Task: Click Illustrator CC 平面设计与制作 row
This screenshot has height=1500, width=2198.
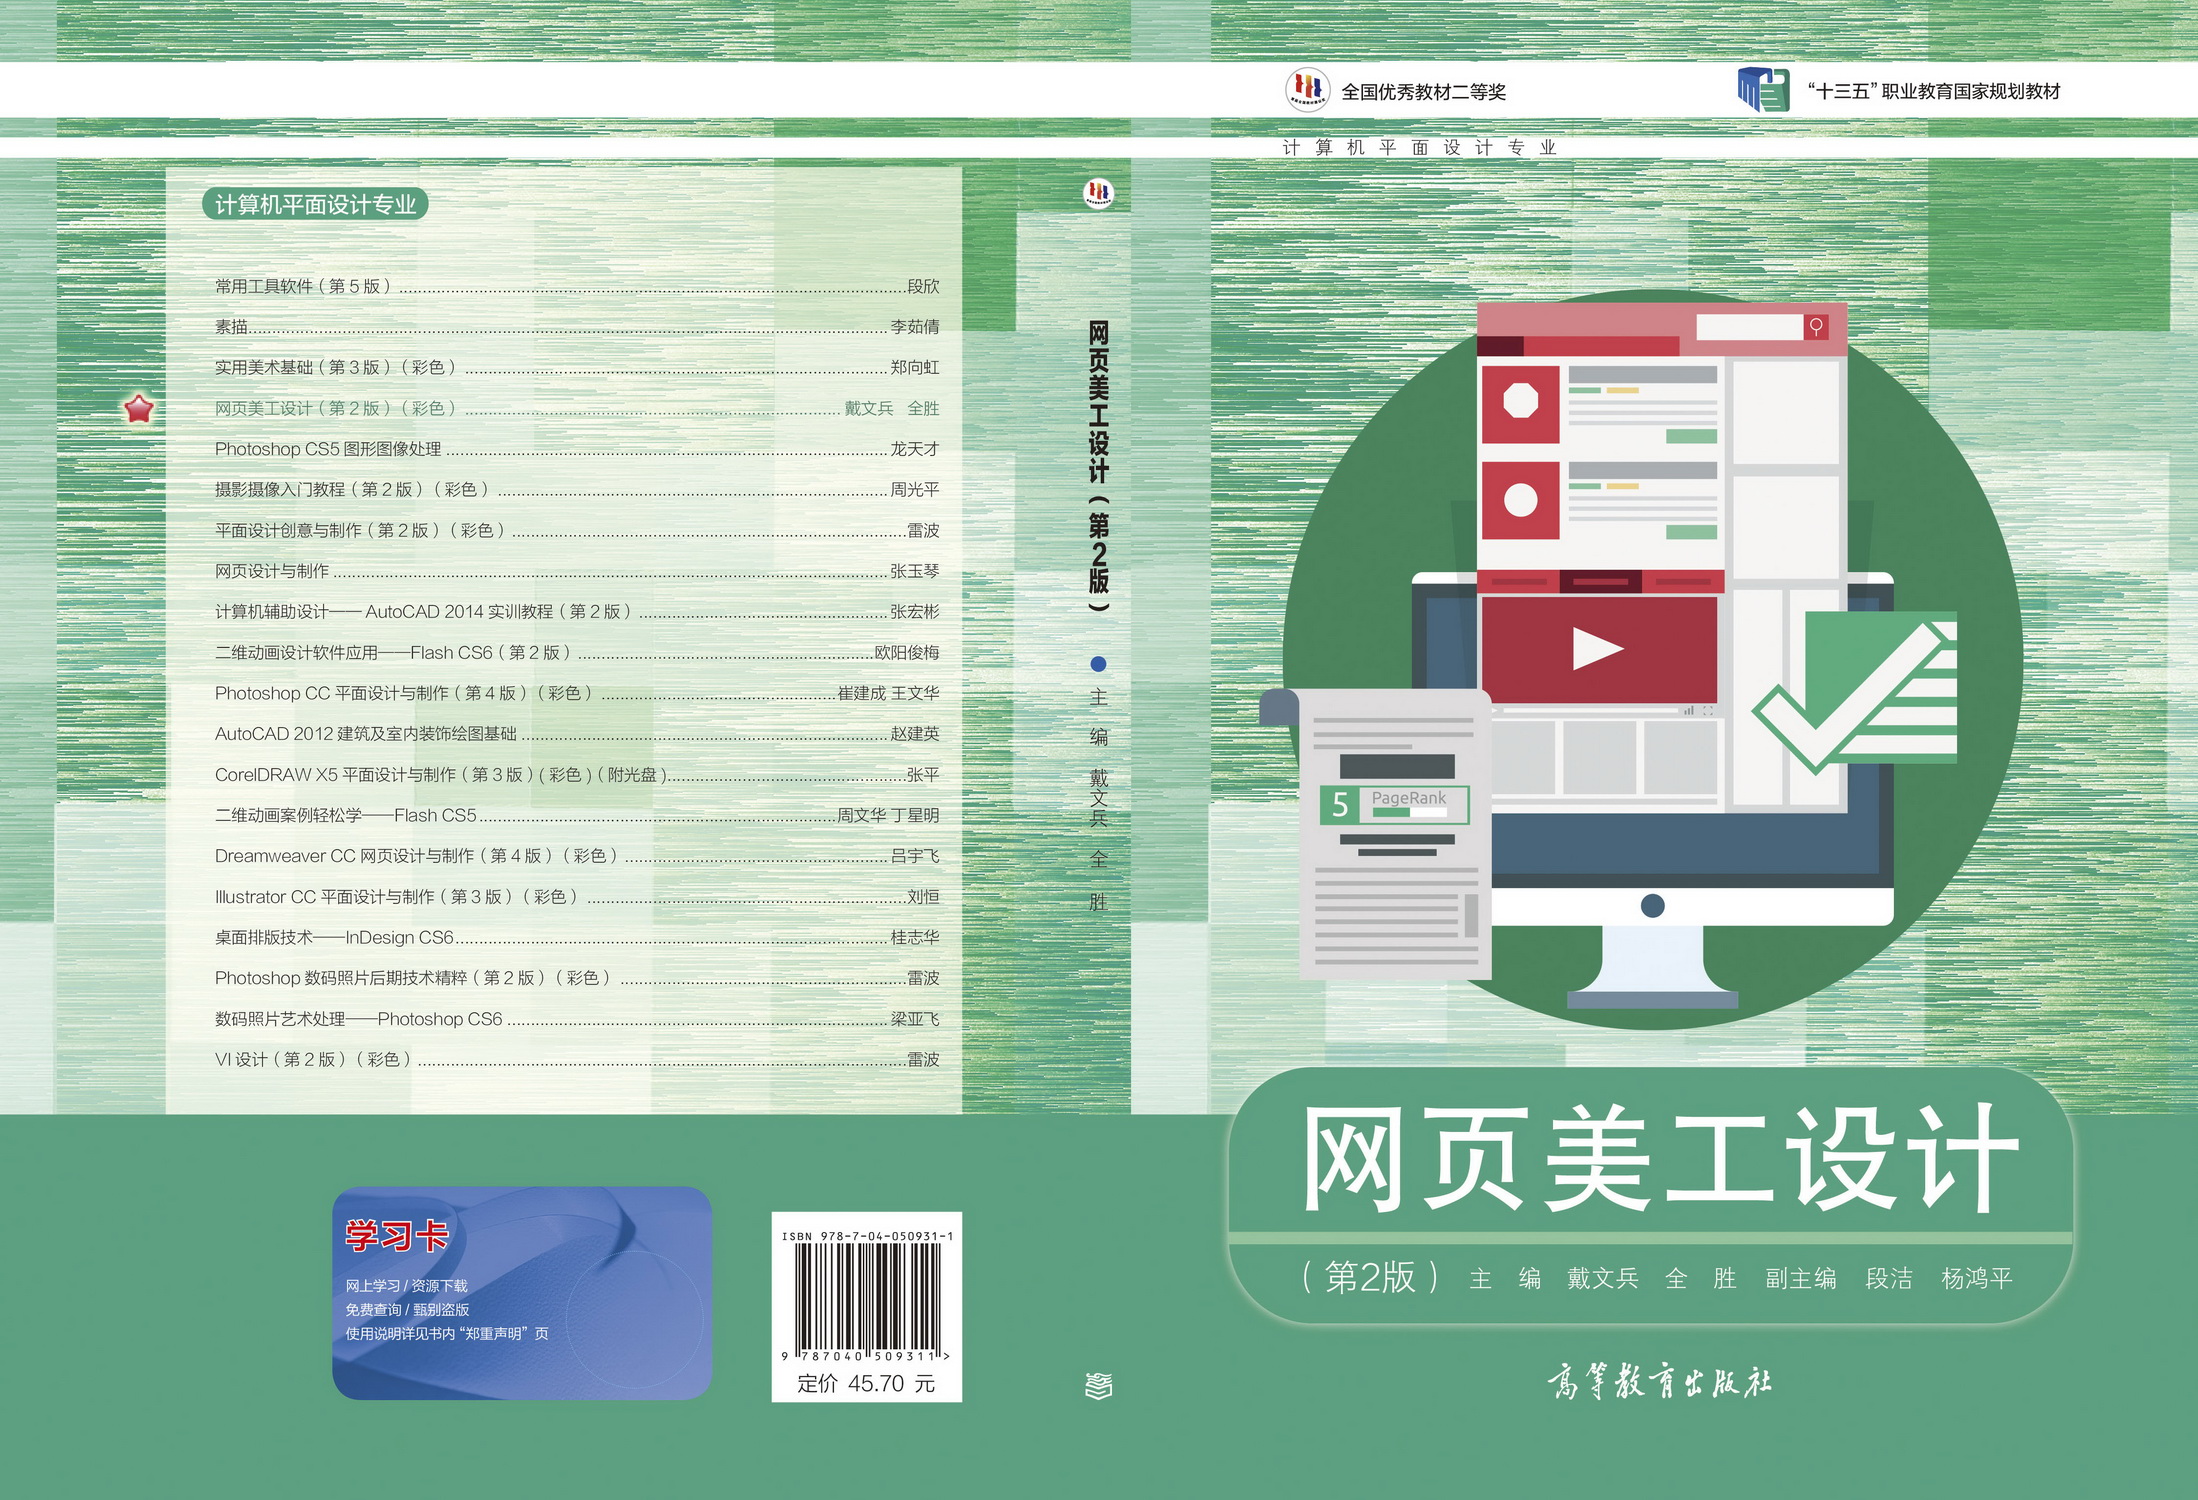Action: click(577, 897)
